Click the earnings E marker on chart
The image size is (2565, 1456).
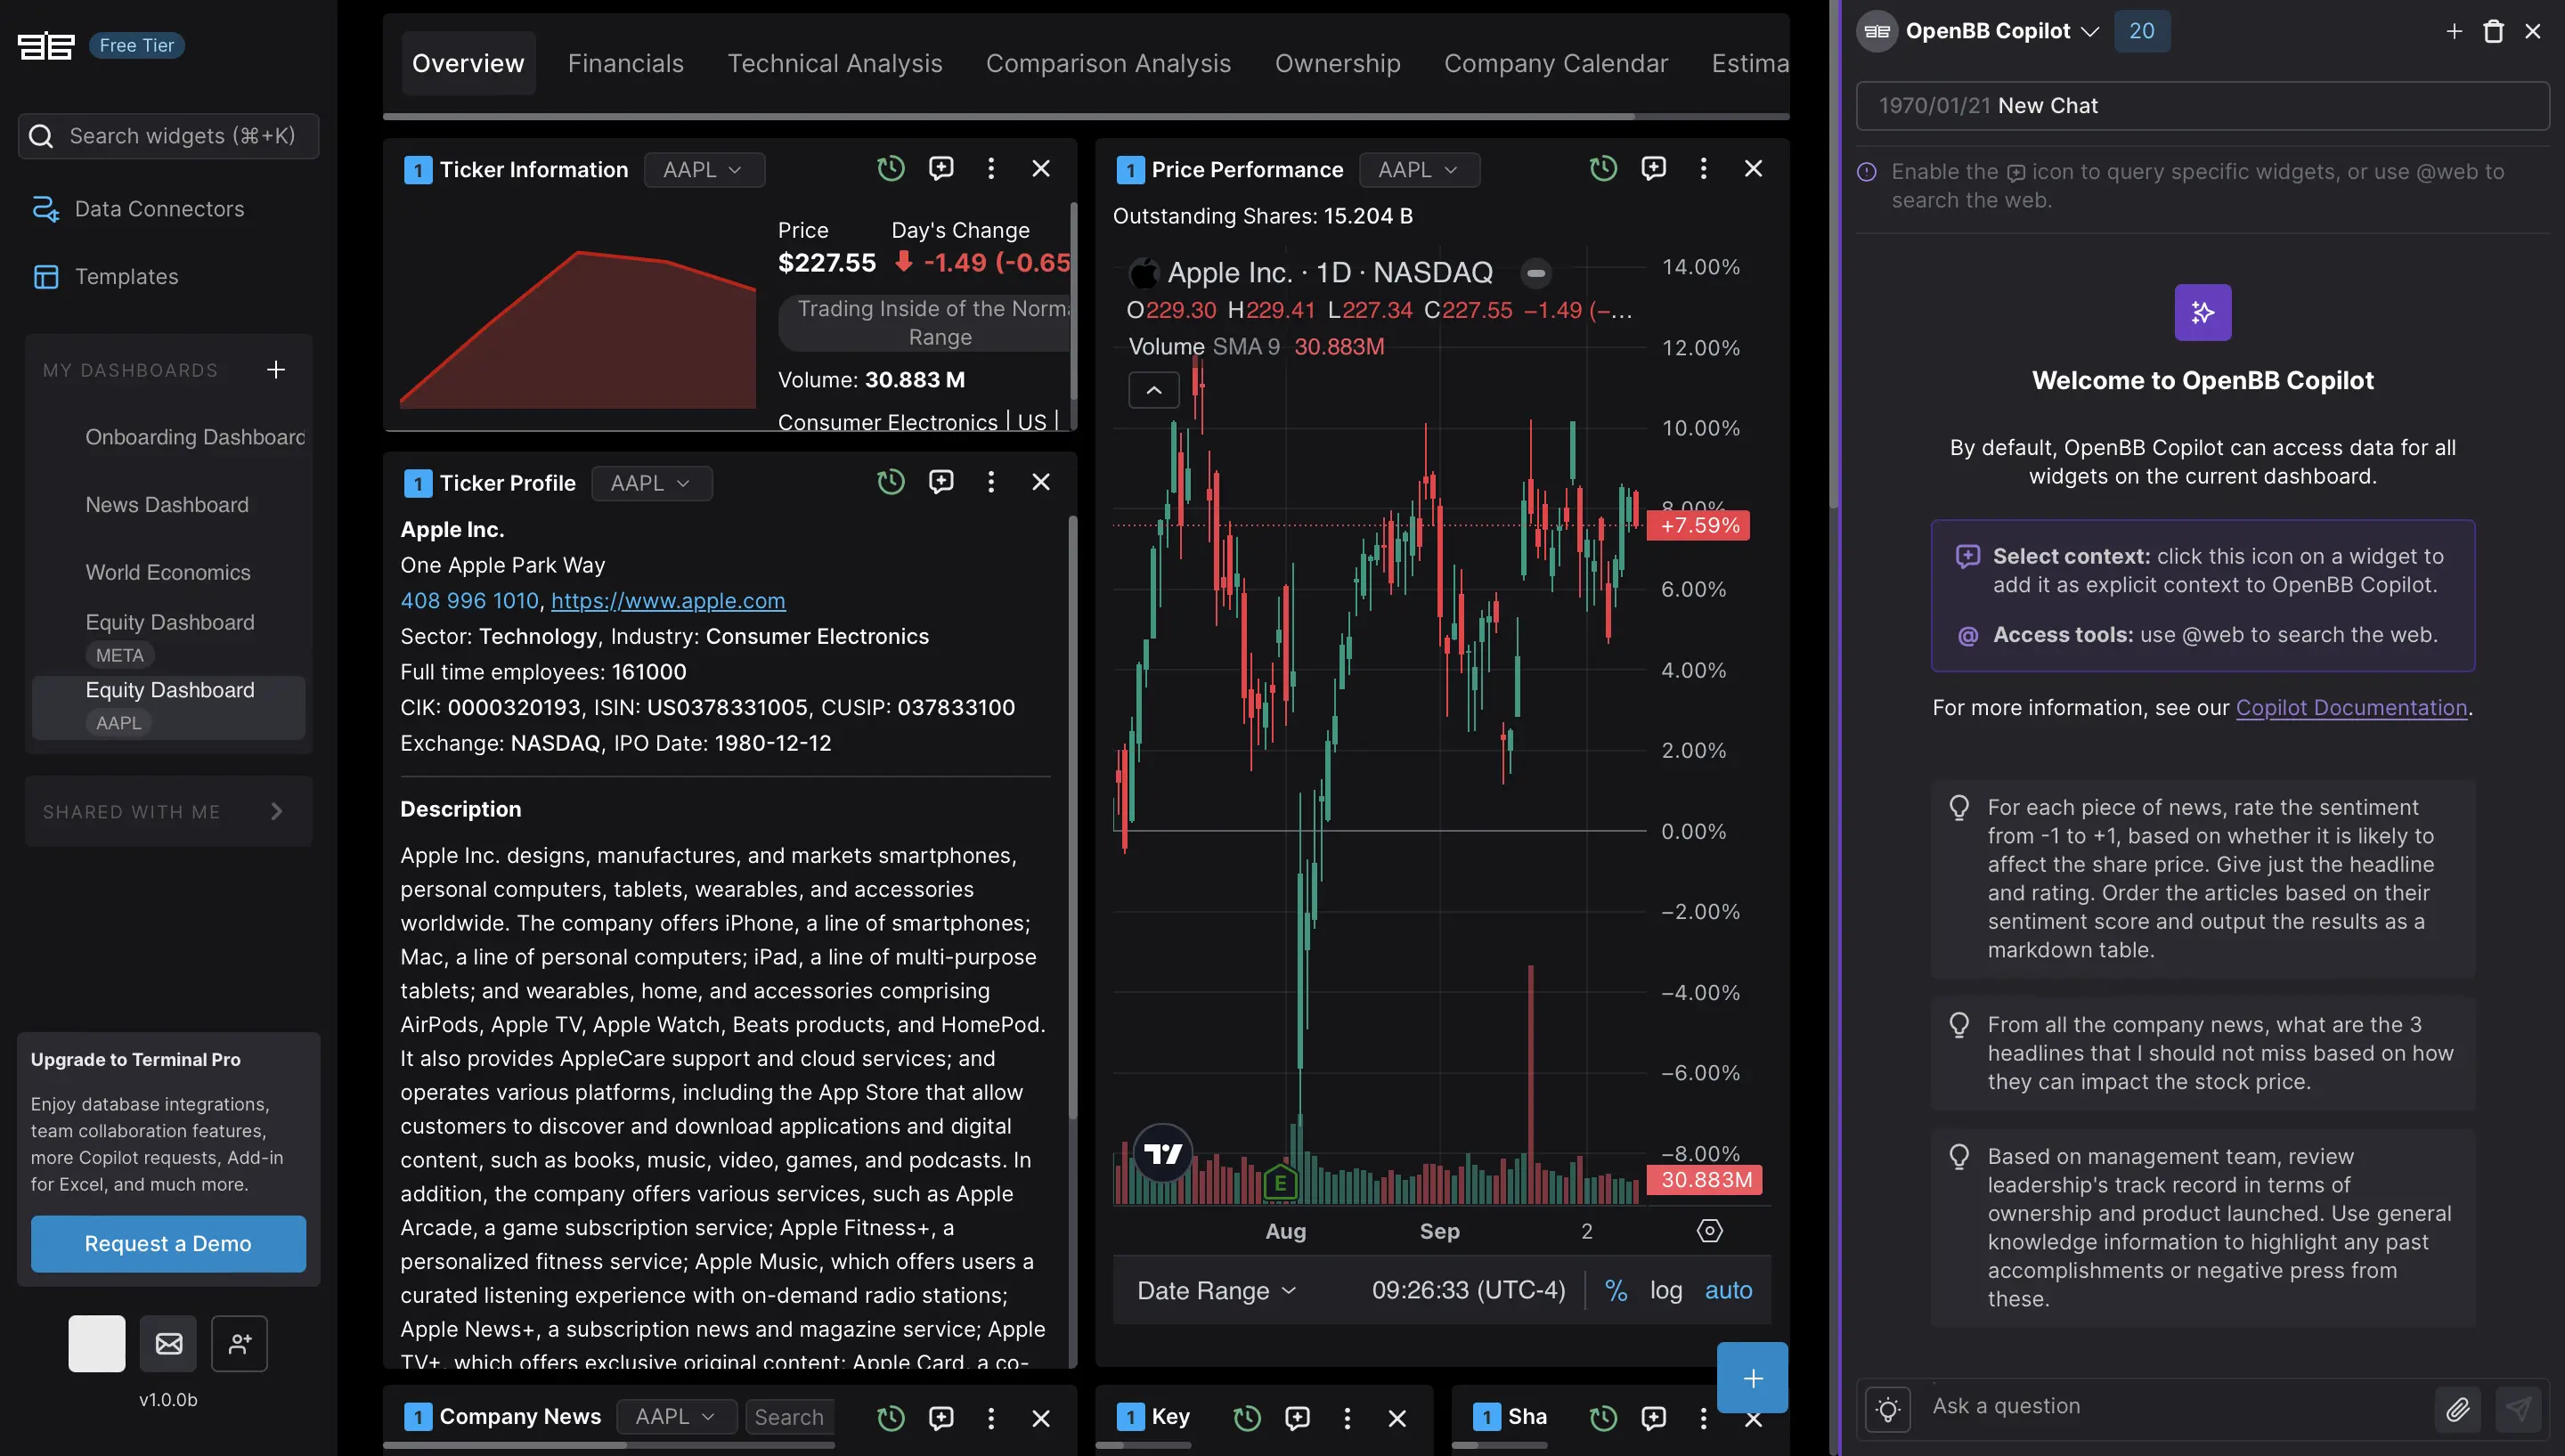click(x=1280, y=1182)
